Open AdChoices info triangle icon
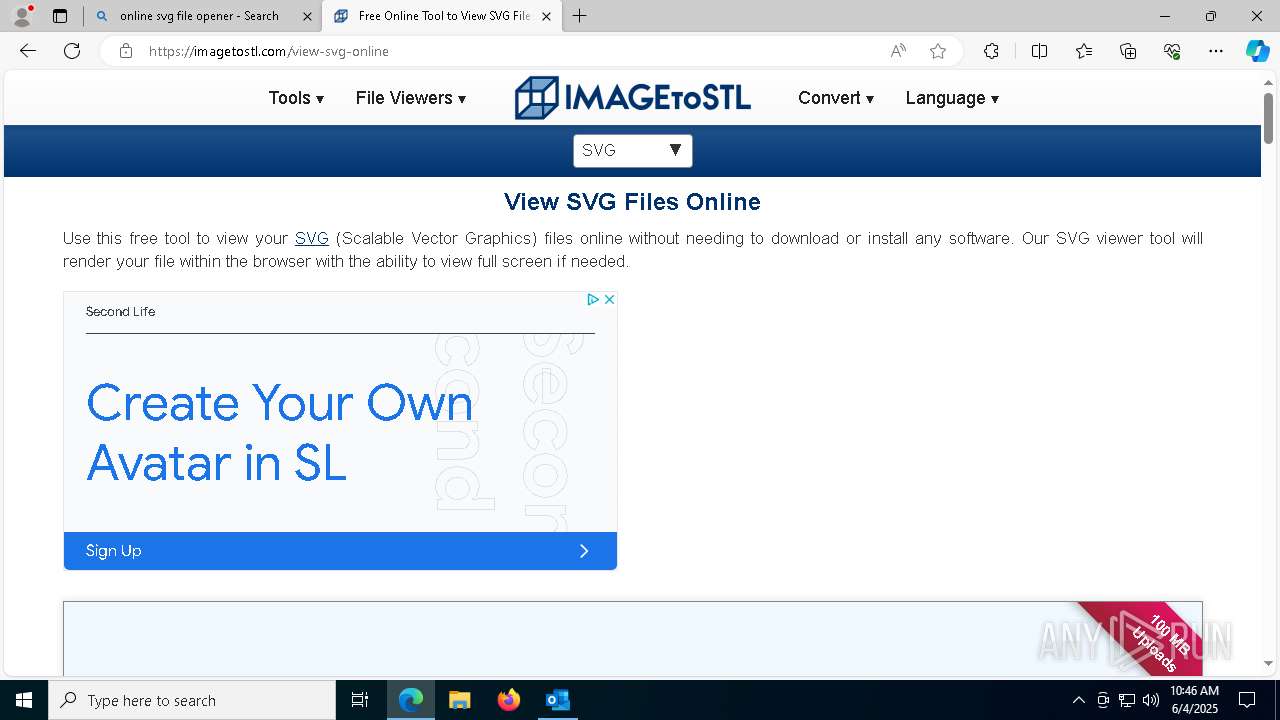1280x720 pixels. 593,299
